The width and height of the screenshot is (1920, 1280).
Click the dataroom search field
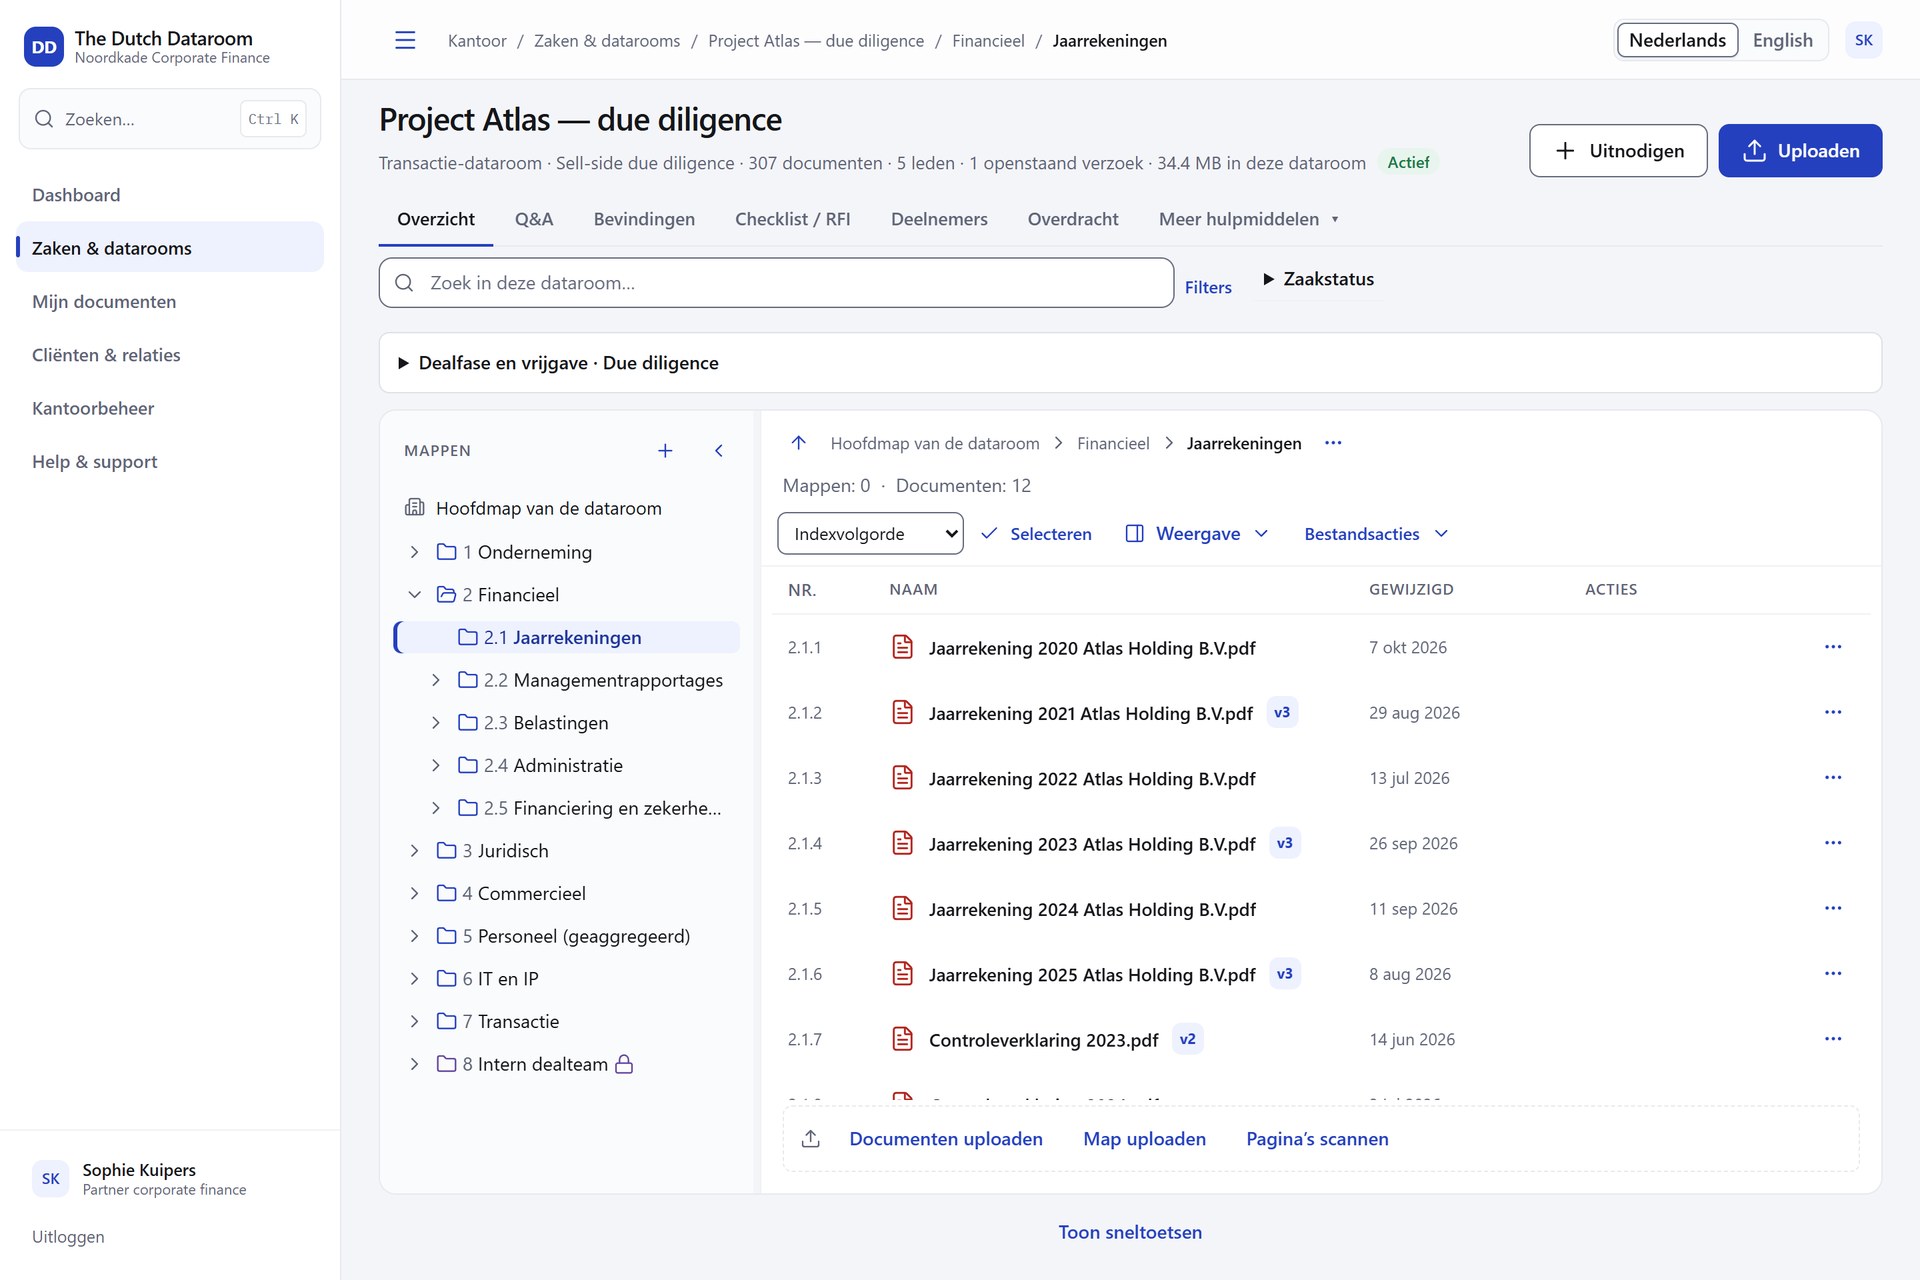[x=776, y=283]
